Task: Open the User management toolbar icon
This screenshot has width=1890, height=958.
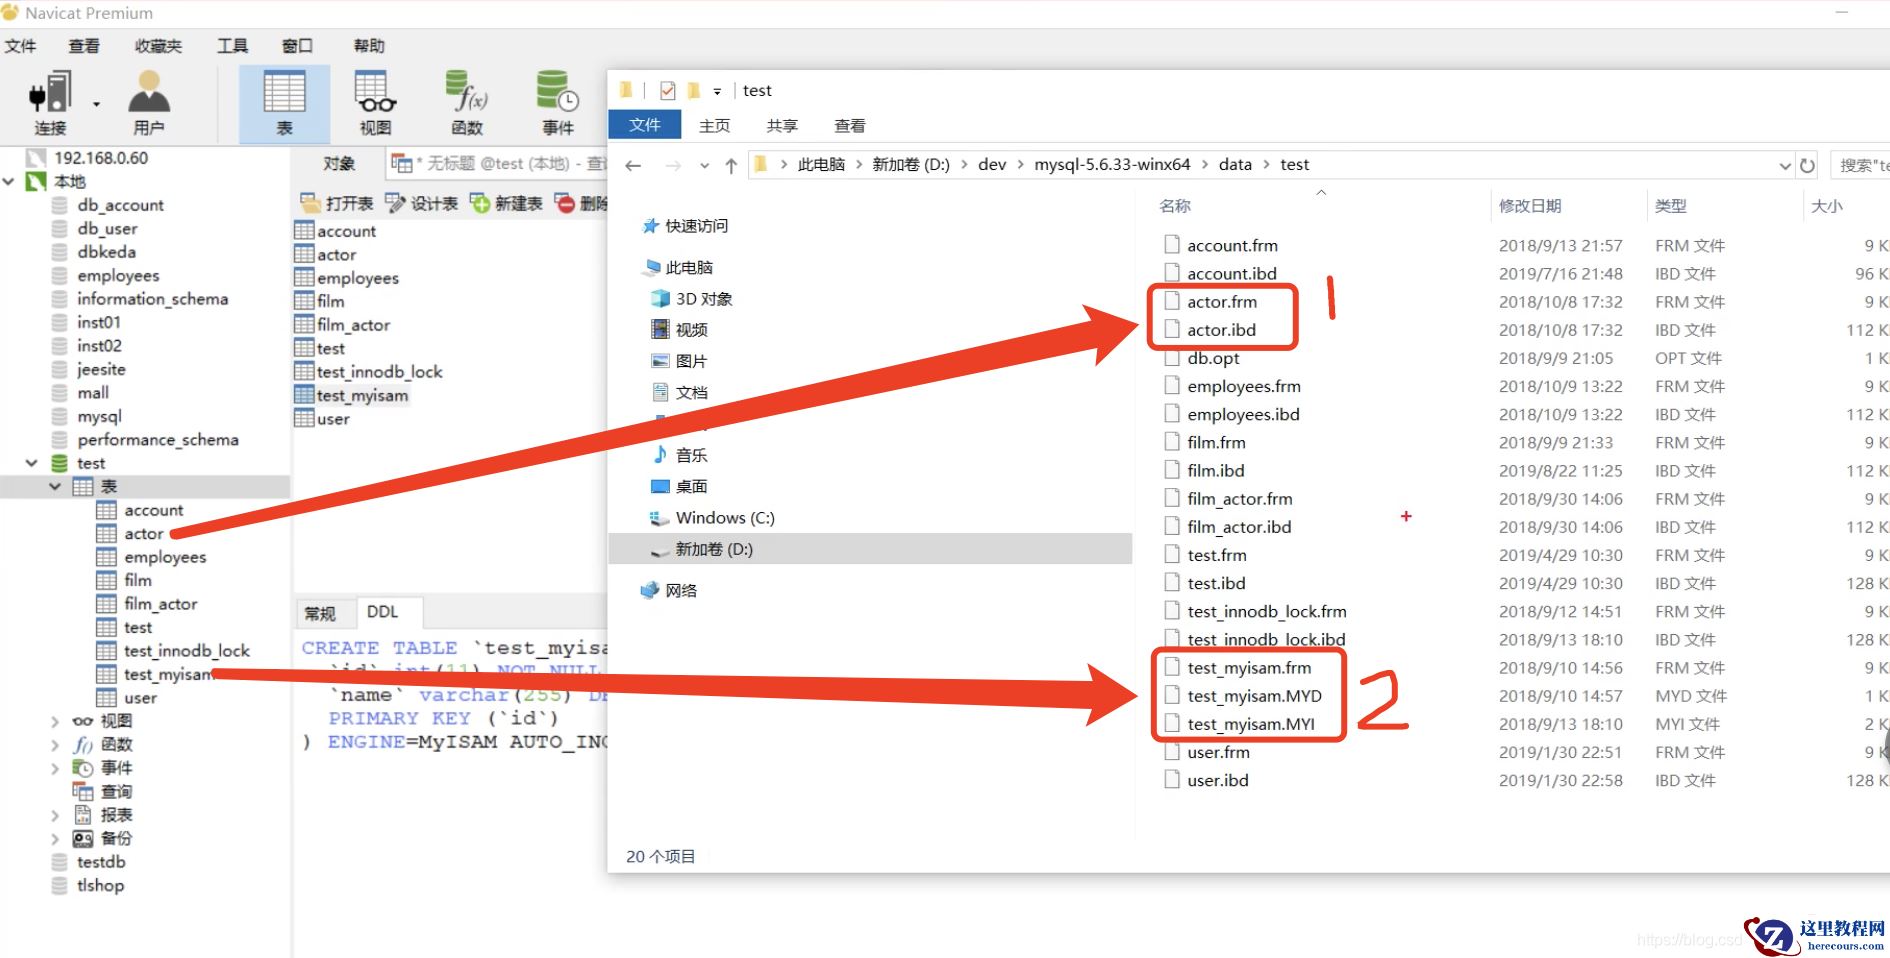Action: click(149, 93)
